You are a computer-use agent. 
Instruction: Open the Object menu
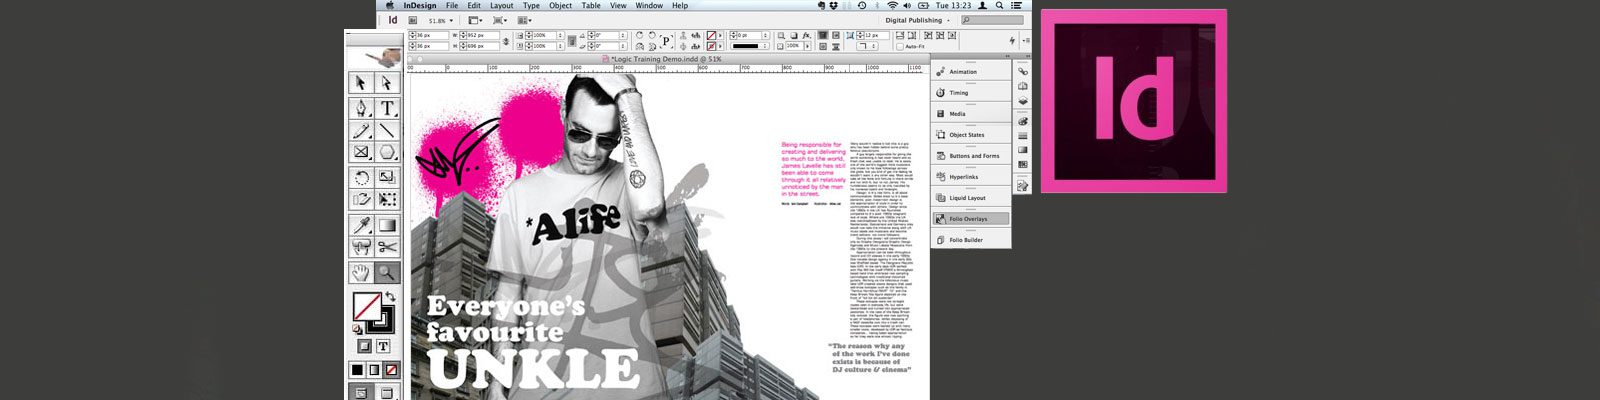click(561, 6)
